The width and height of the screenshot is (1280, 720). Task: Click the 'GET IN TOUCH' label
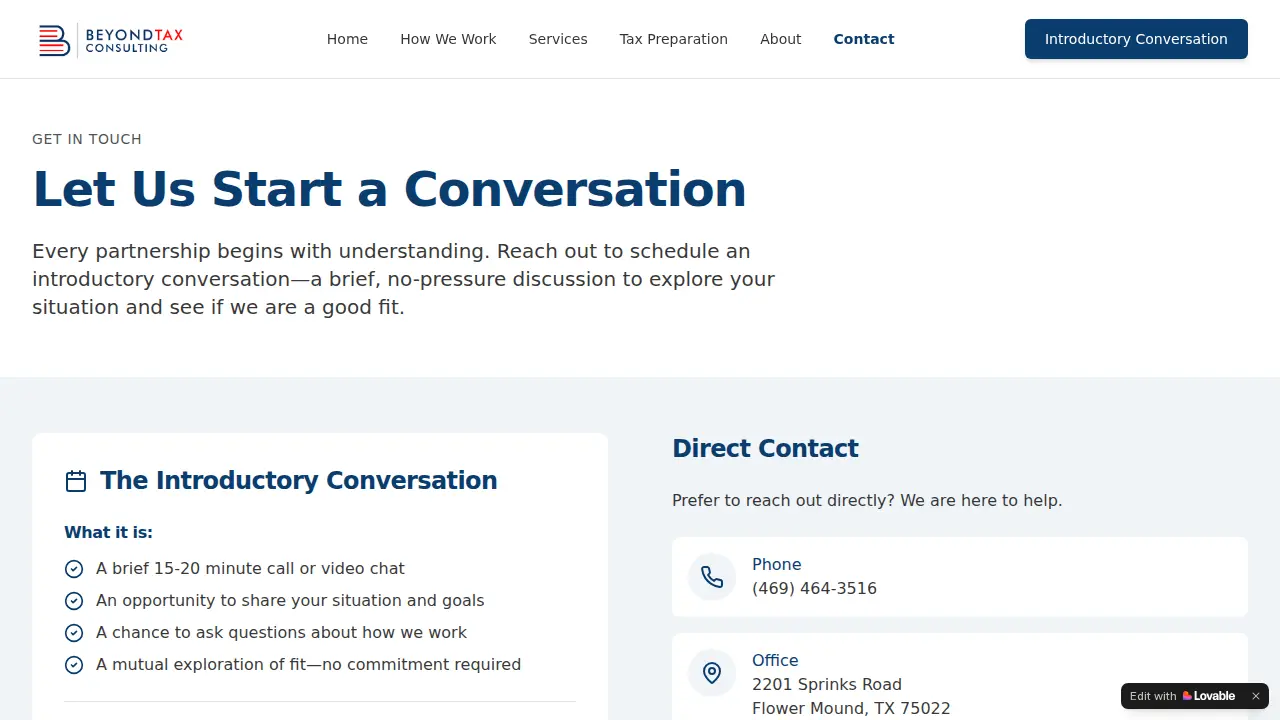(87, 139)
